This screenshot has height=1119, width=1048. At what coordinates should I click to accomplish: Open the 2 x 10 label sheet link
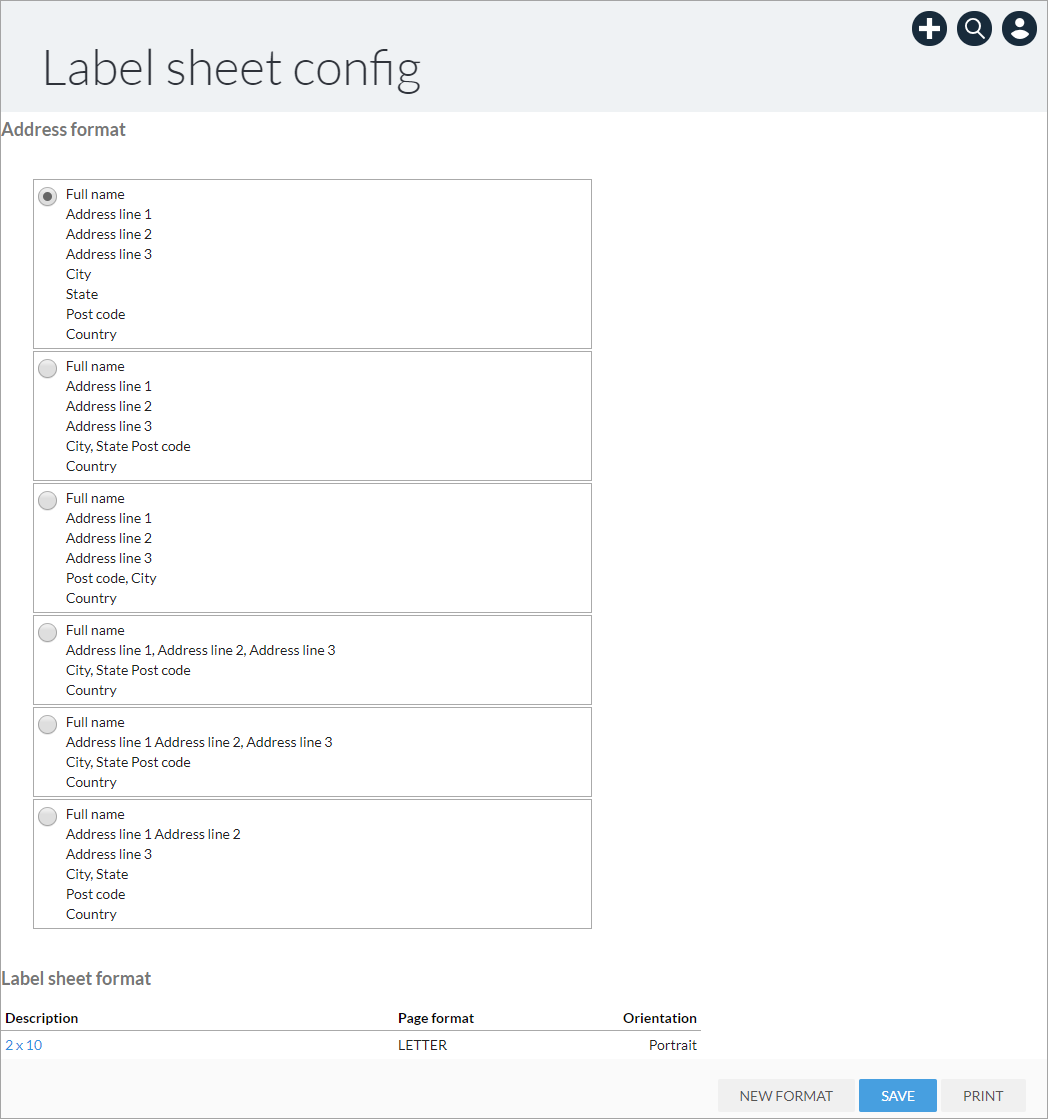click(24, 1045)
